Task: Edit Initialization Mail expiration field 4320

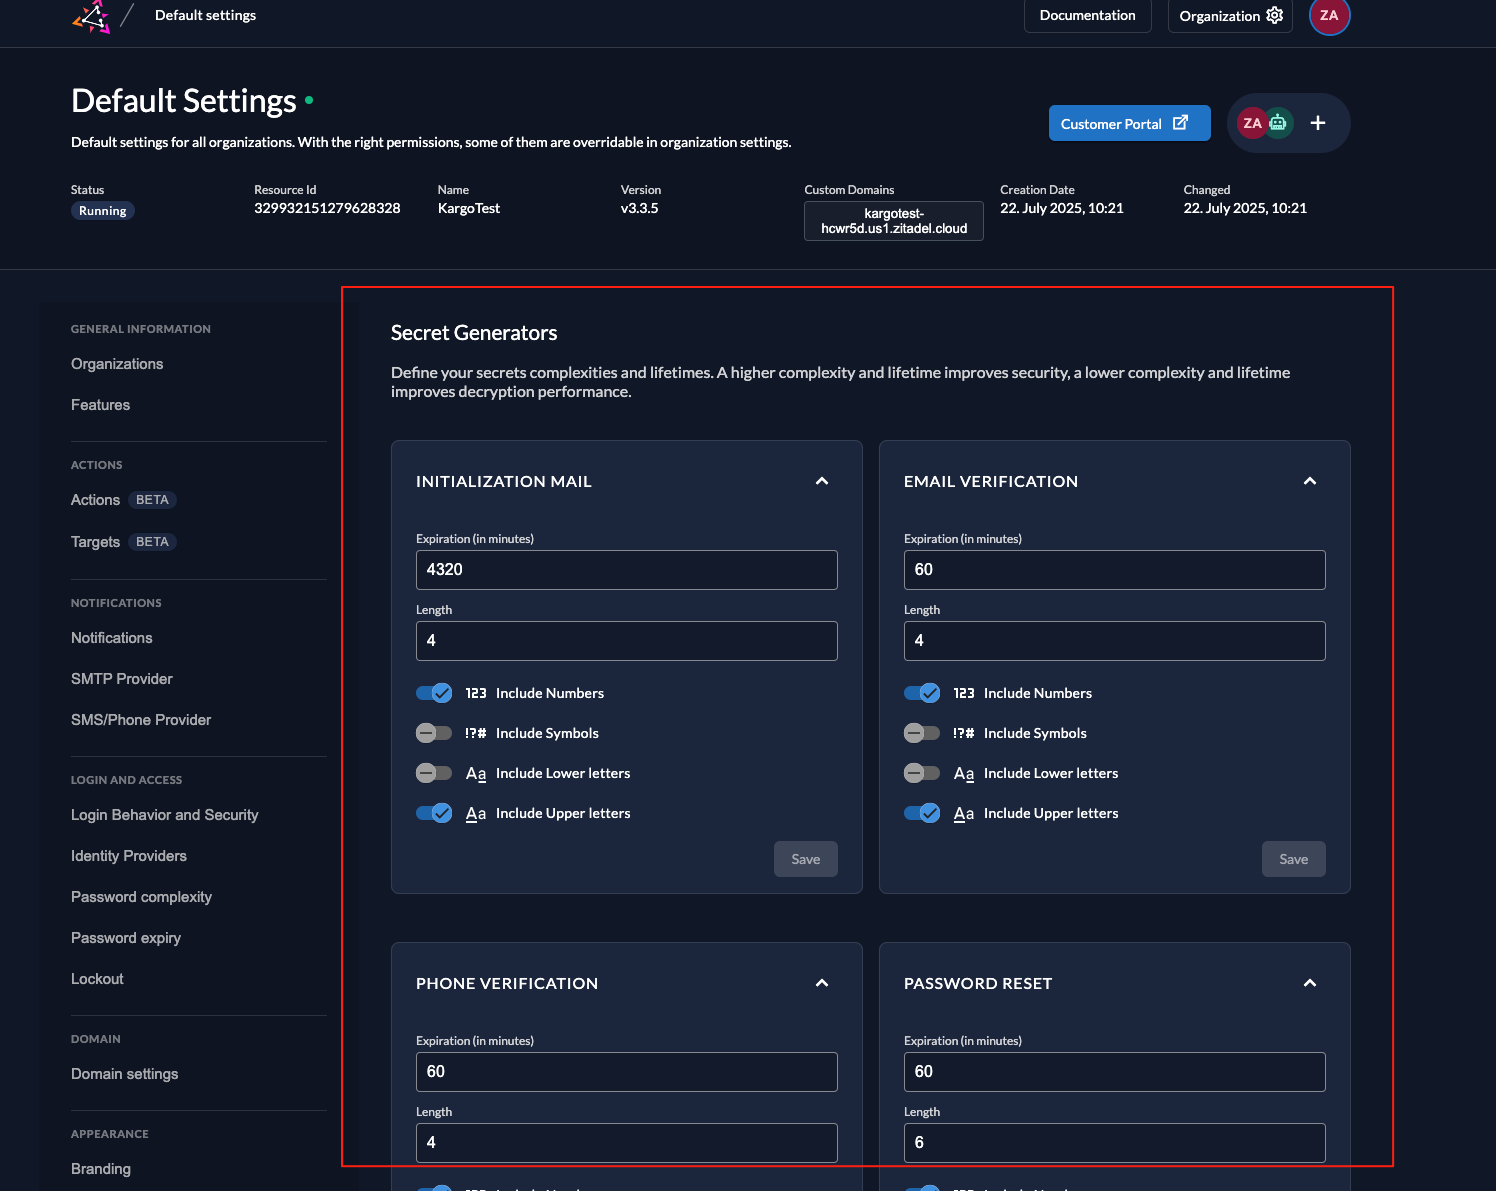Action: coord(627,570)
